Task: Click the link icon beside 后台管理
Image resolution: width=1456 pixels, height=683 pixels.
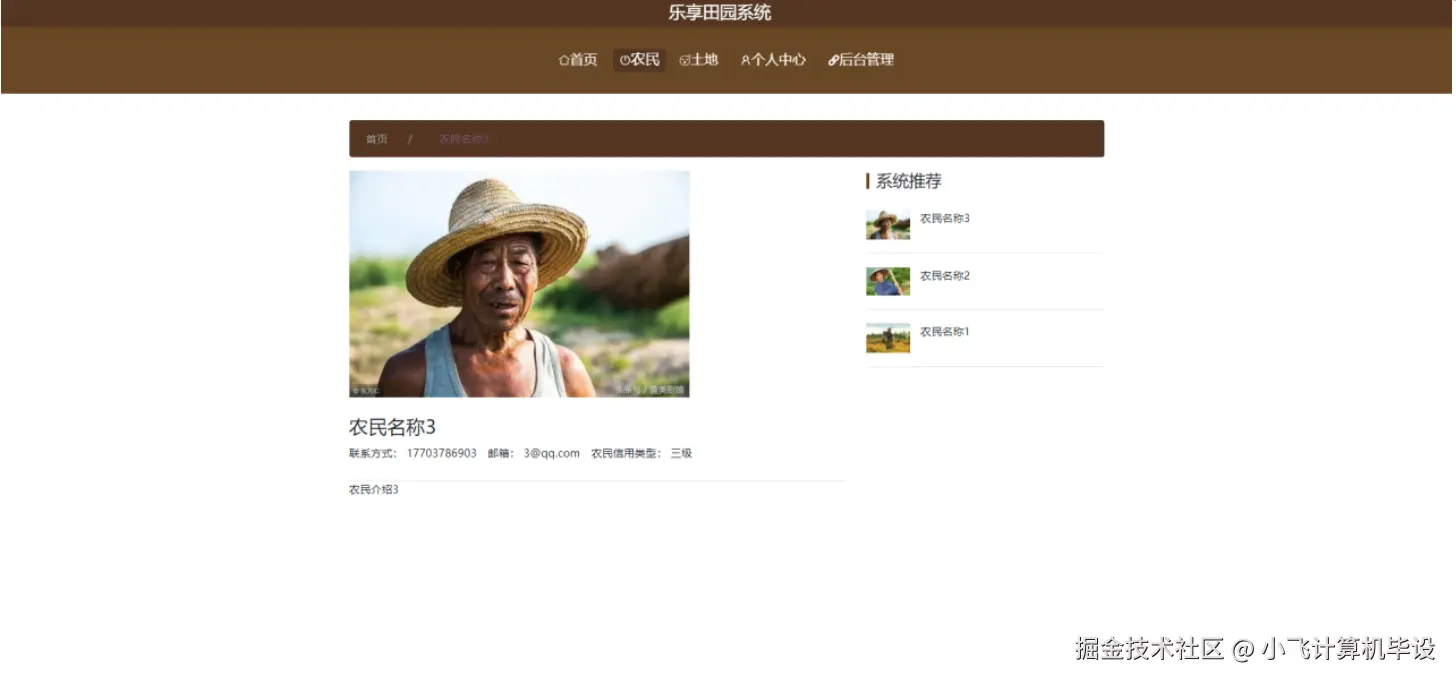Action: click(833, 60)
